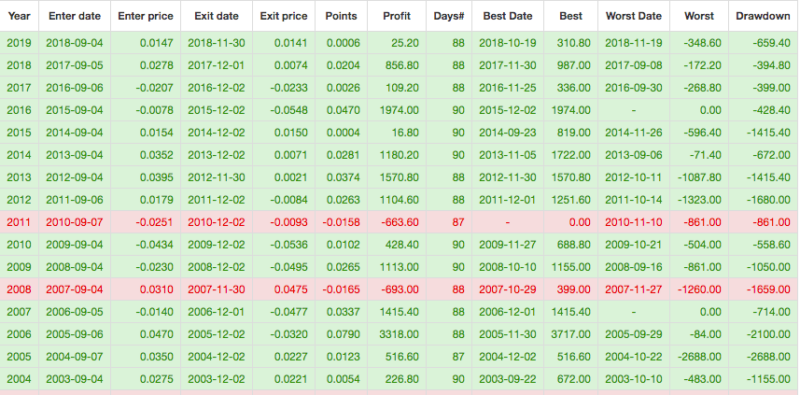Click worst date 2010-11-10
The image size is (800, 395).
click(634, 223)
